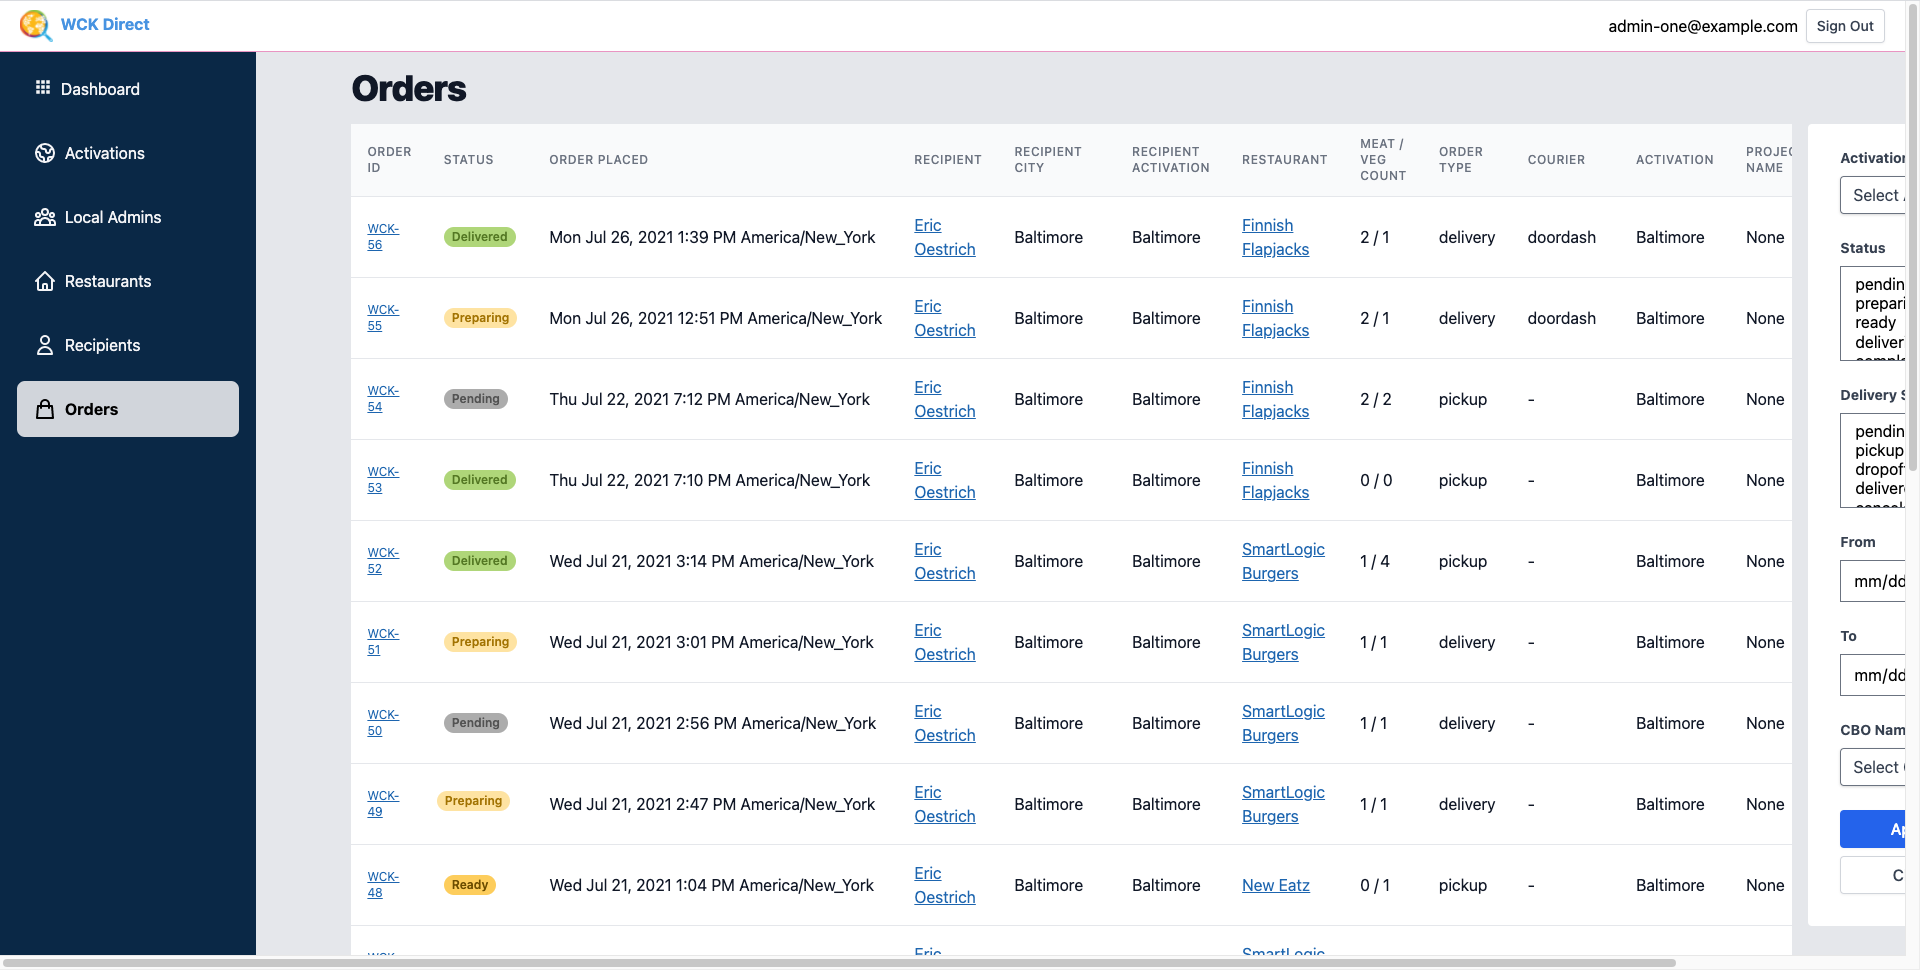Open New Eatz restaurant link
The height and width of the screenshot is (970, 1920).
pos(1275,885)
